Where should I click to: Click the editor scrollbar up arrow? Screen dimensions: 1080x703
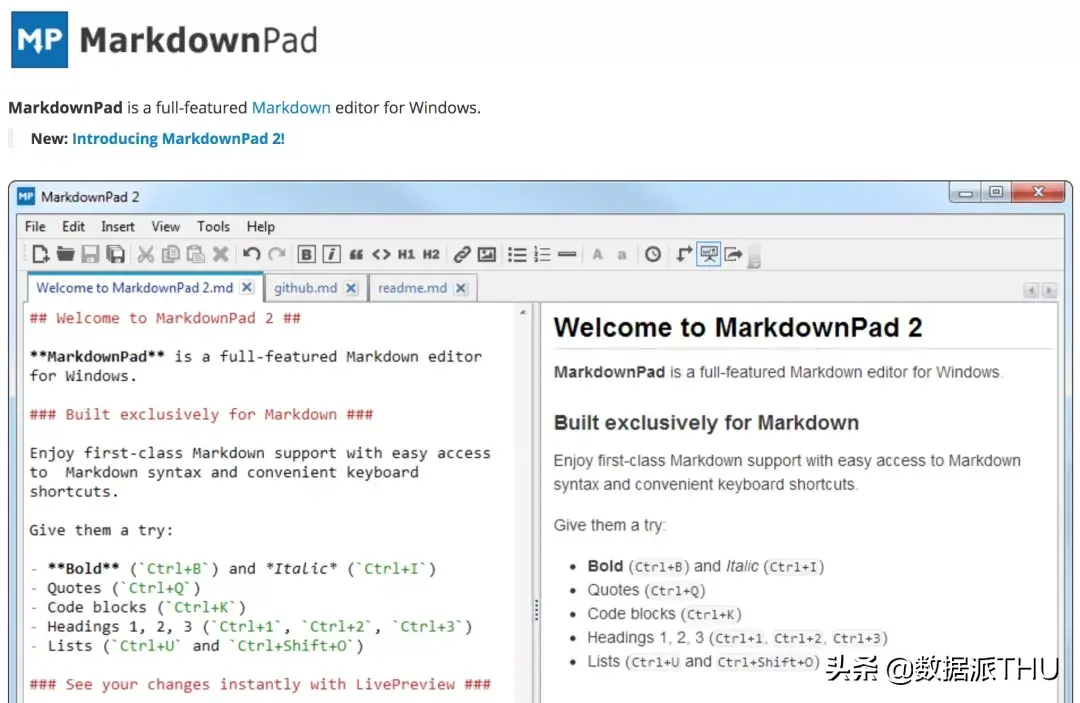[x=523, y=313]
